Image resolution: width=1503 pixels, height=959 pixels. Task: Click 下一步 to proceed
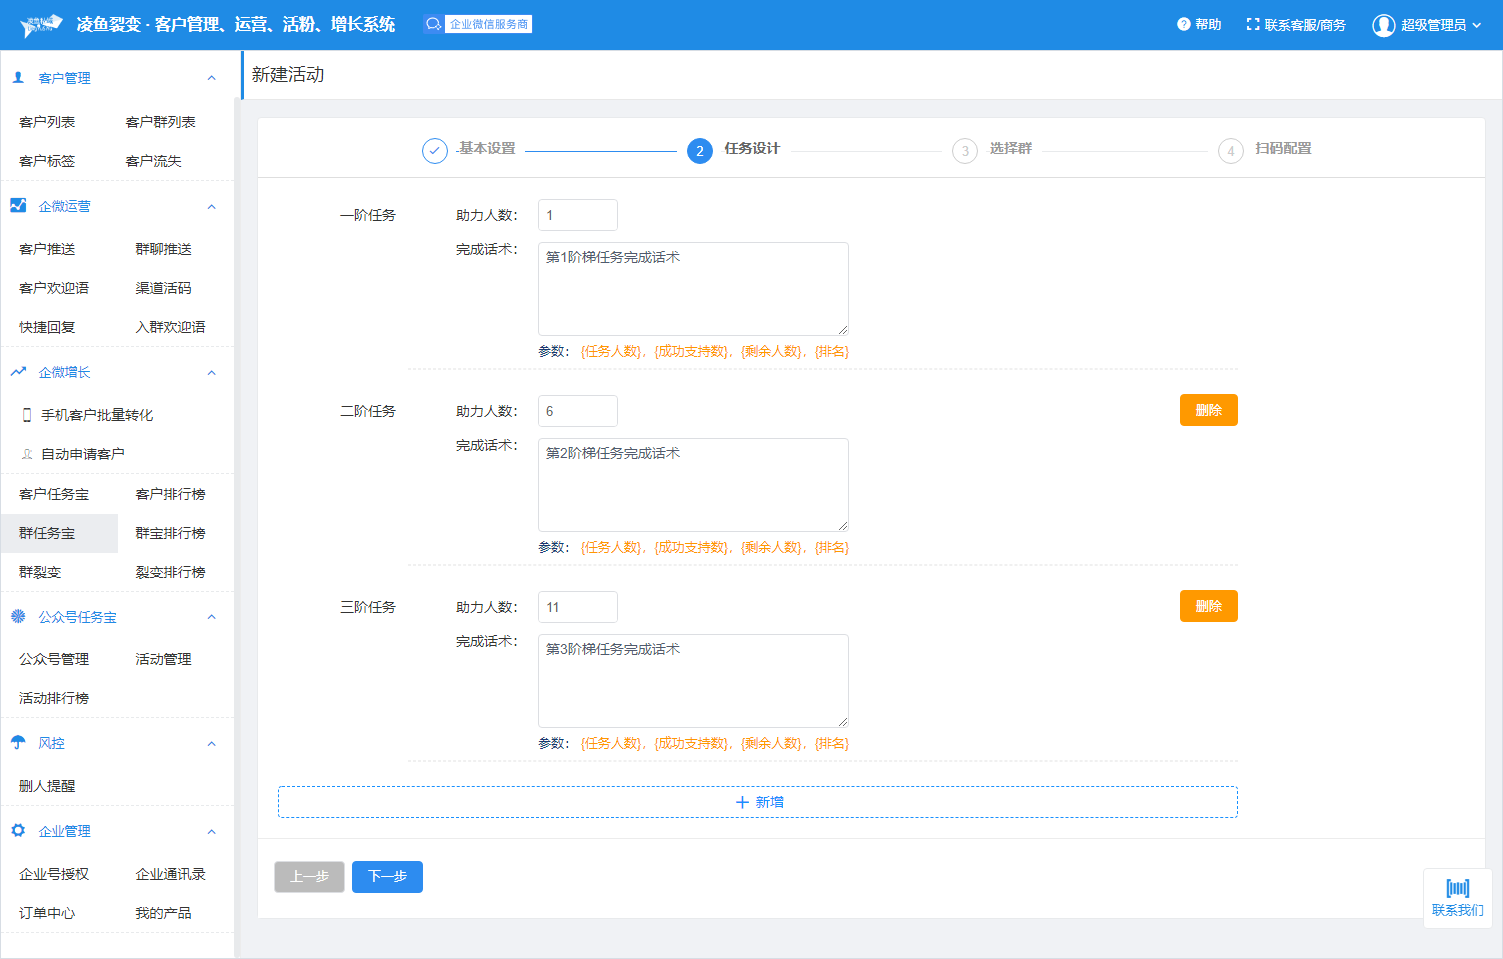387,876
